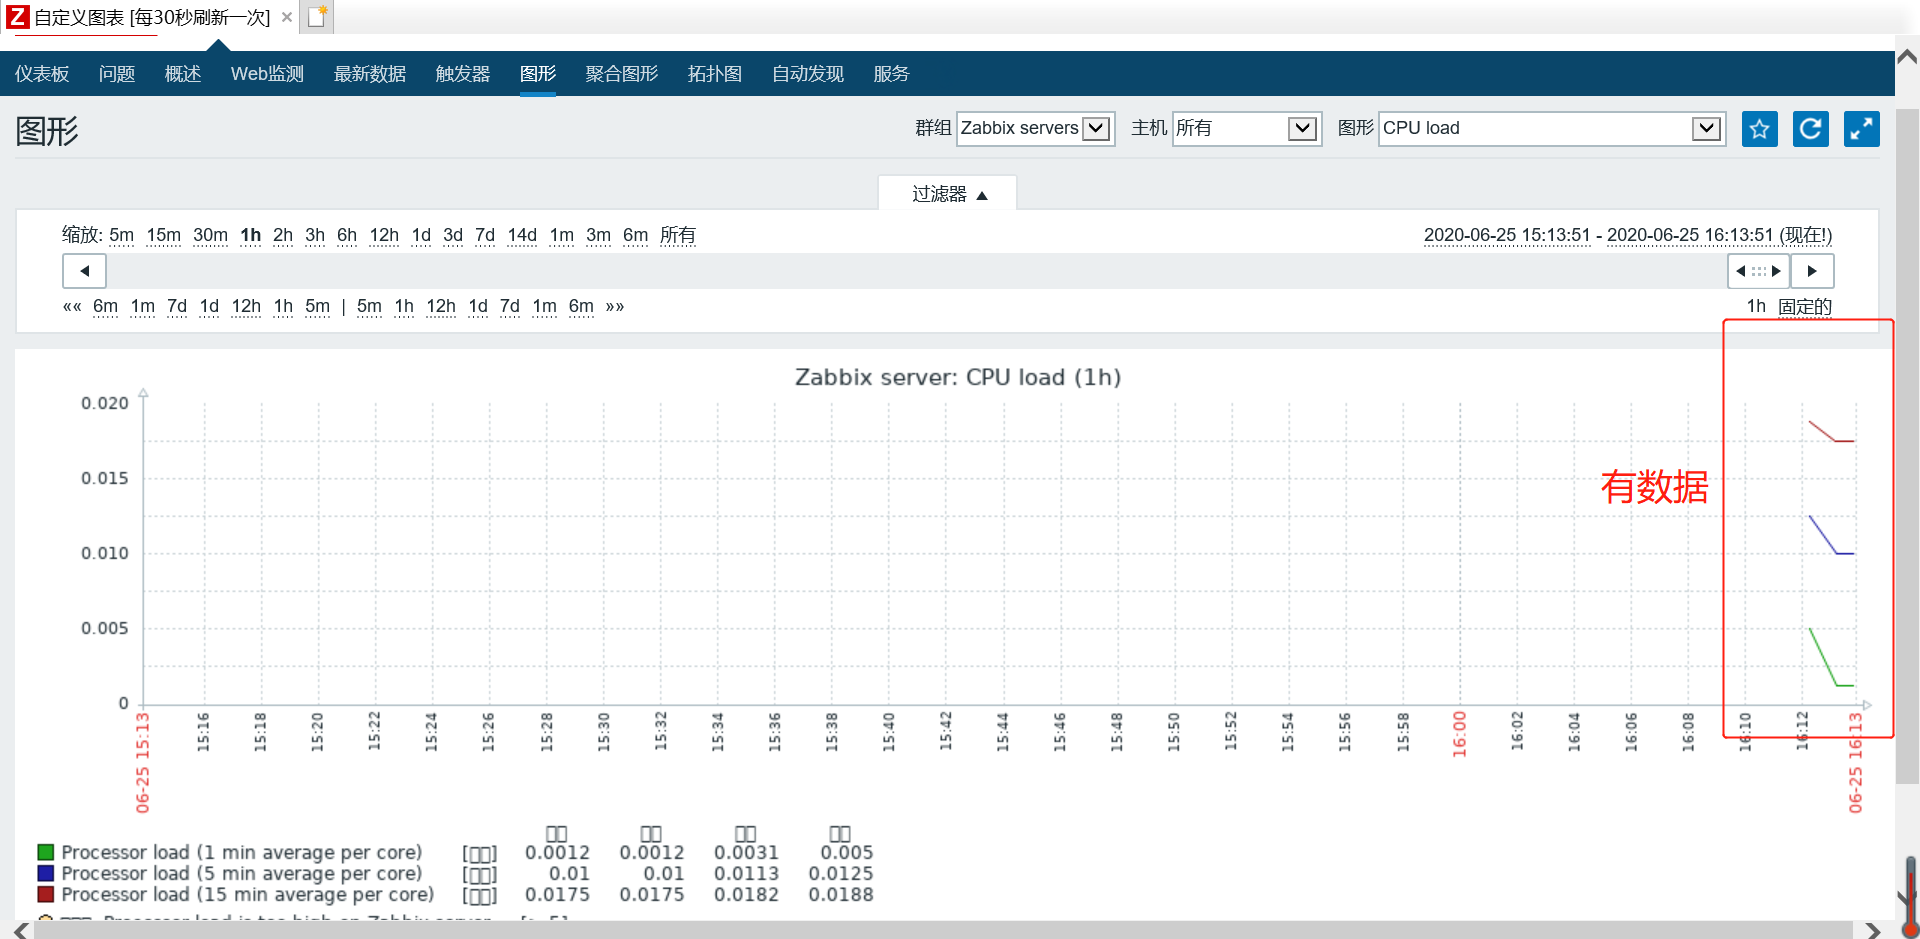This screenshot has width=1920, height=939.
Task: Open the 自动发现 menu
Action: tap(808, 74)
